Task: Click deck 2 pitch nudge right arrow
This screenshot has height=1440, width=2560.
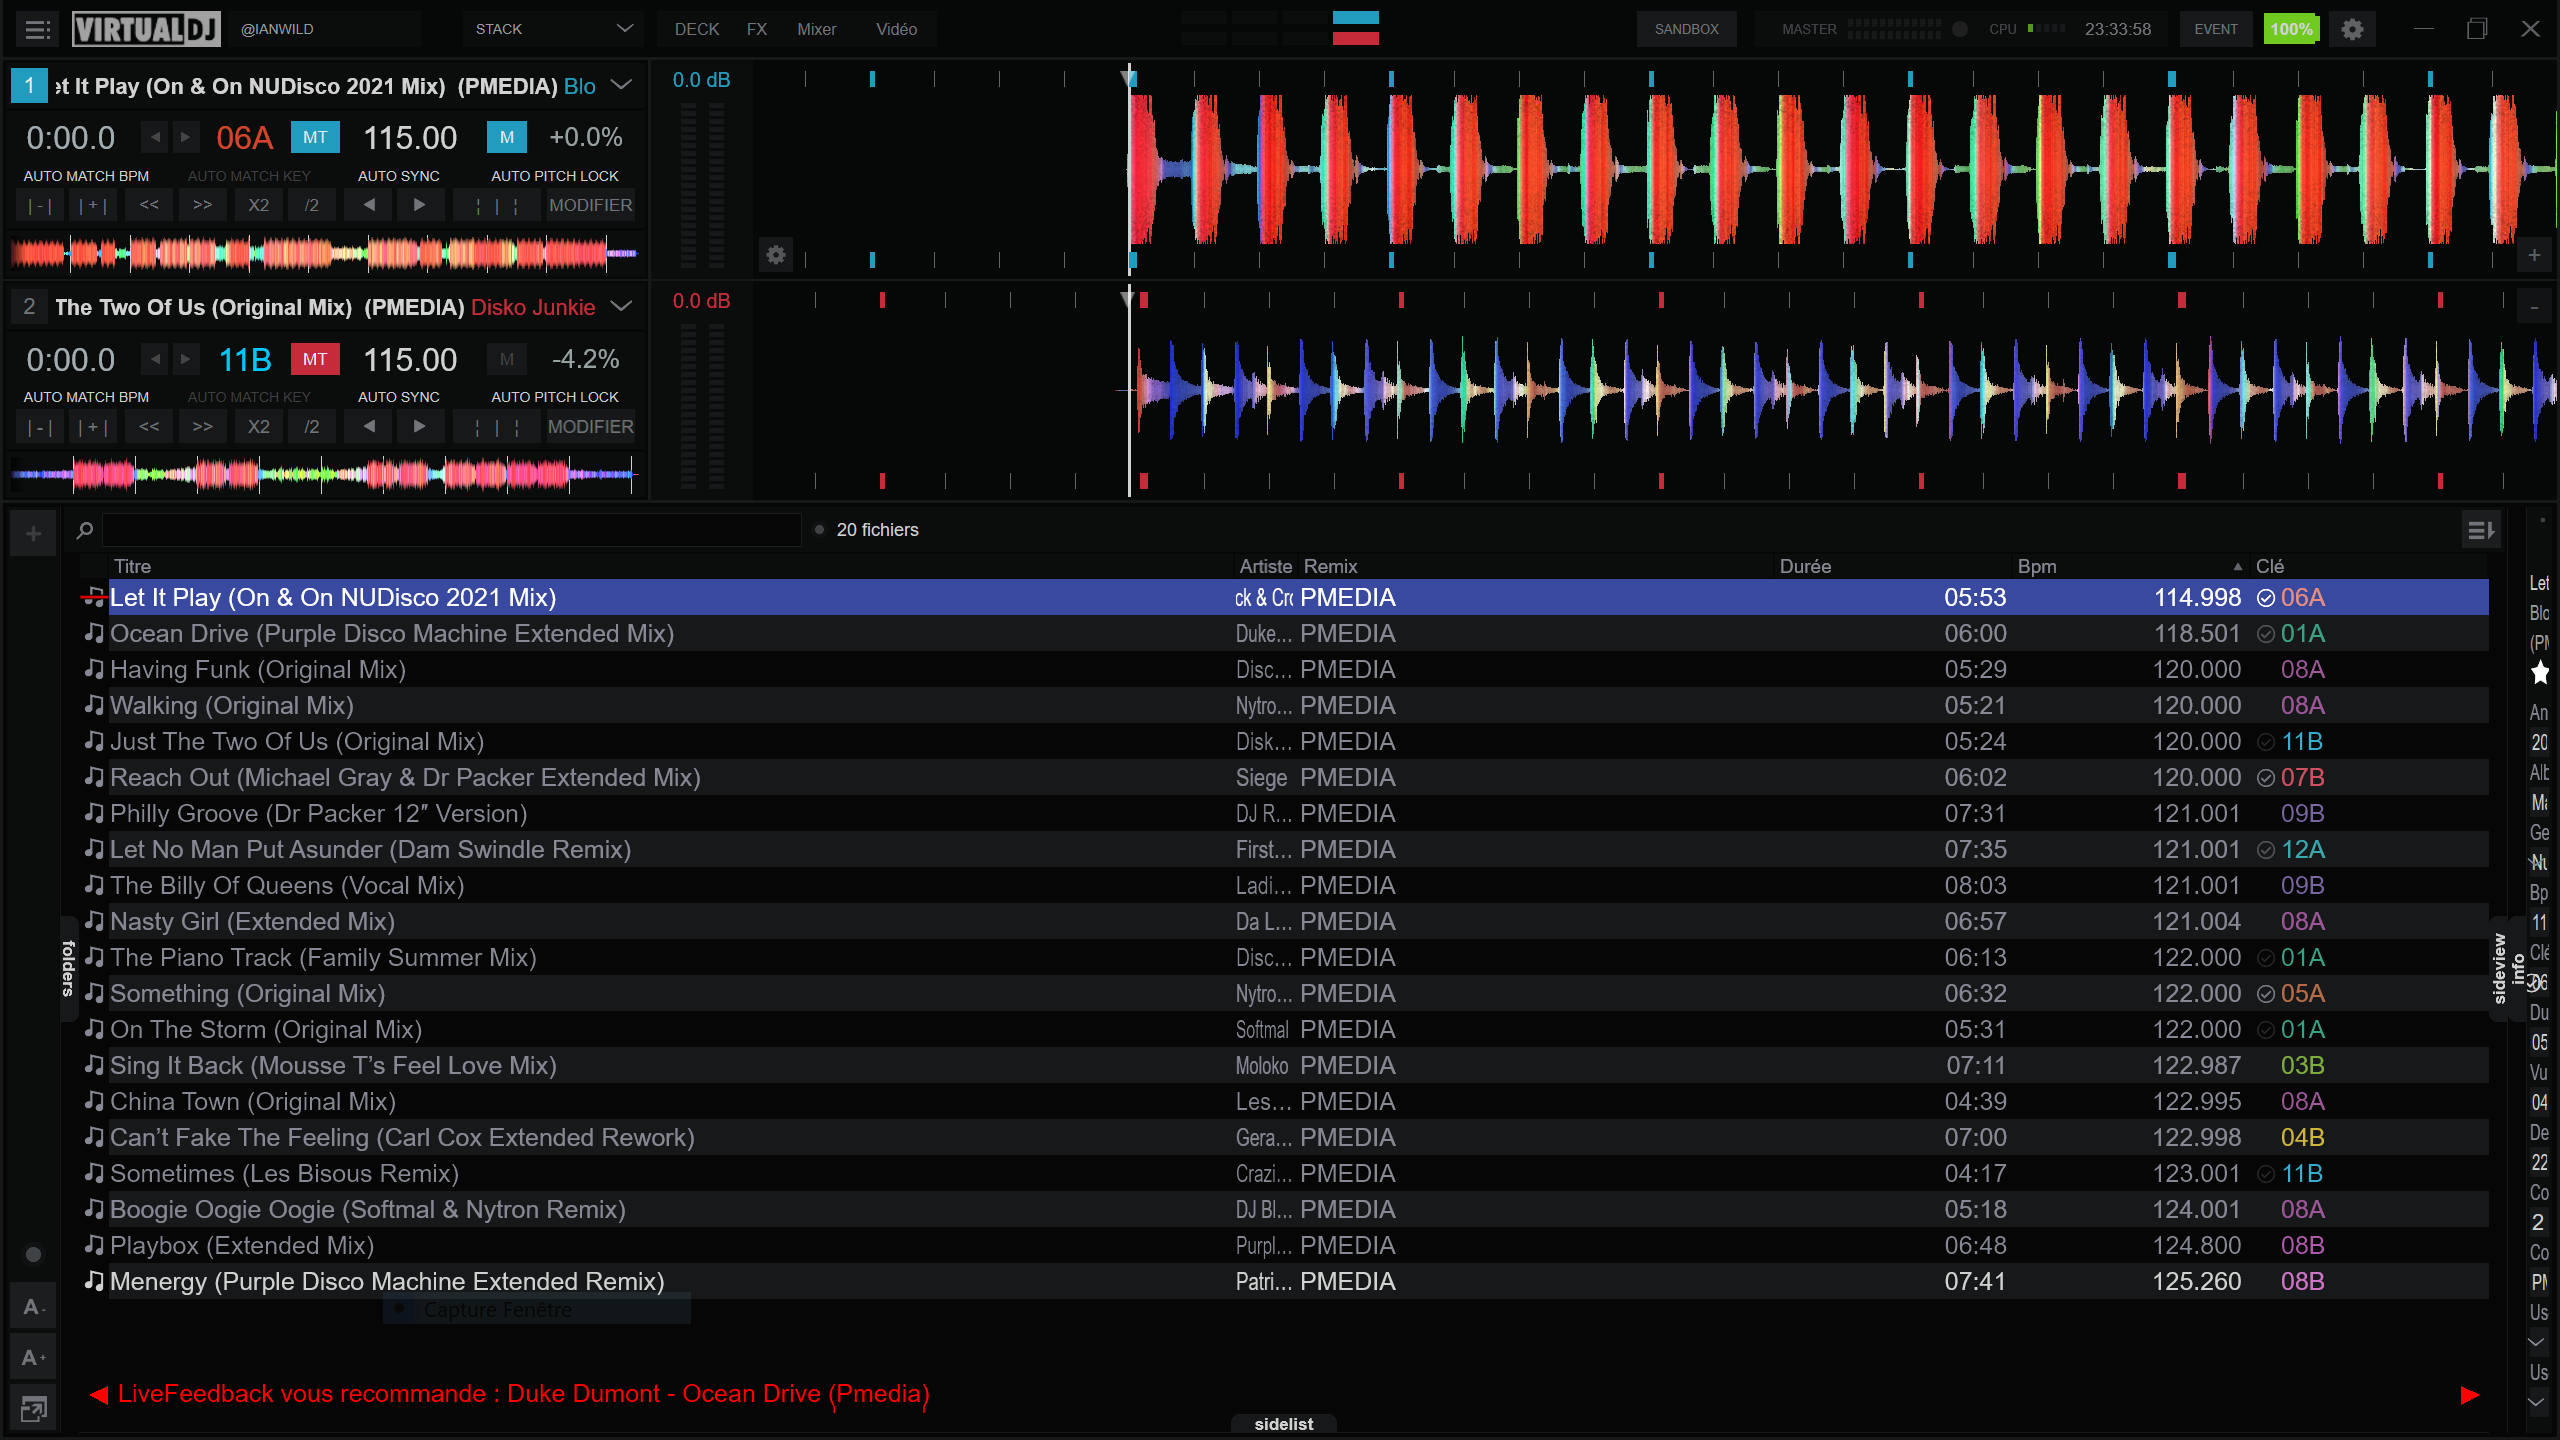Action: coord(420,427)
